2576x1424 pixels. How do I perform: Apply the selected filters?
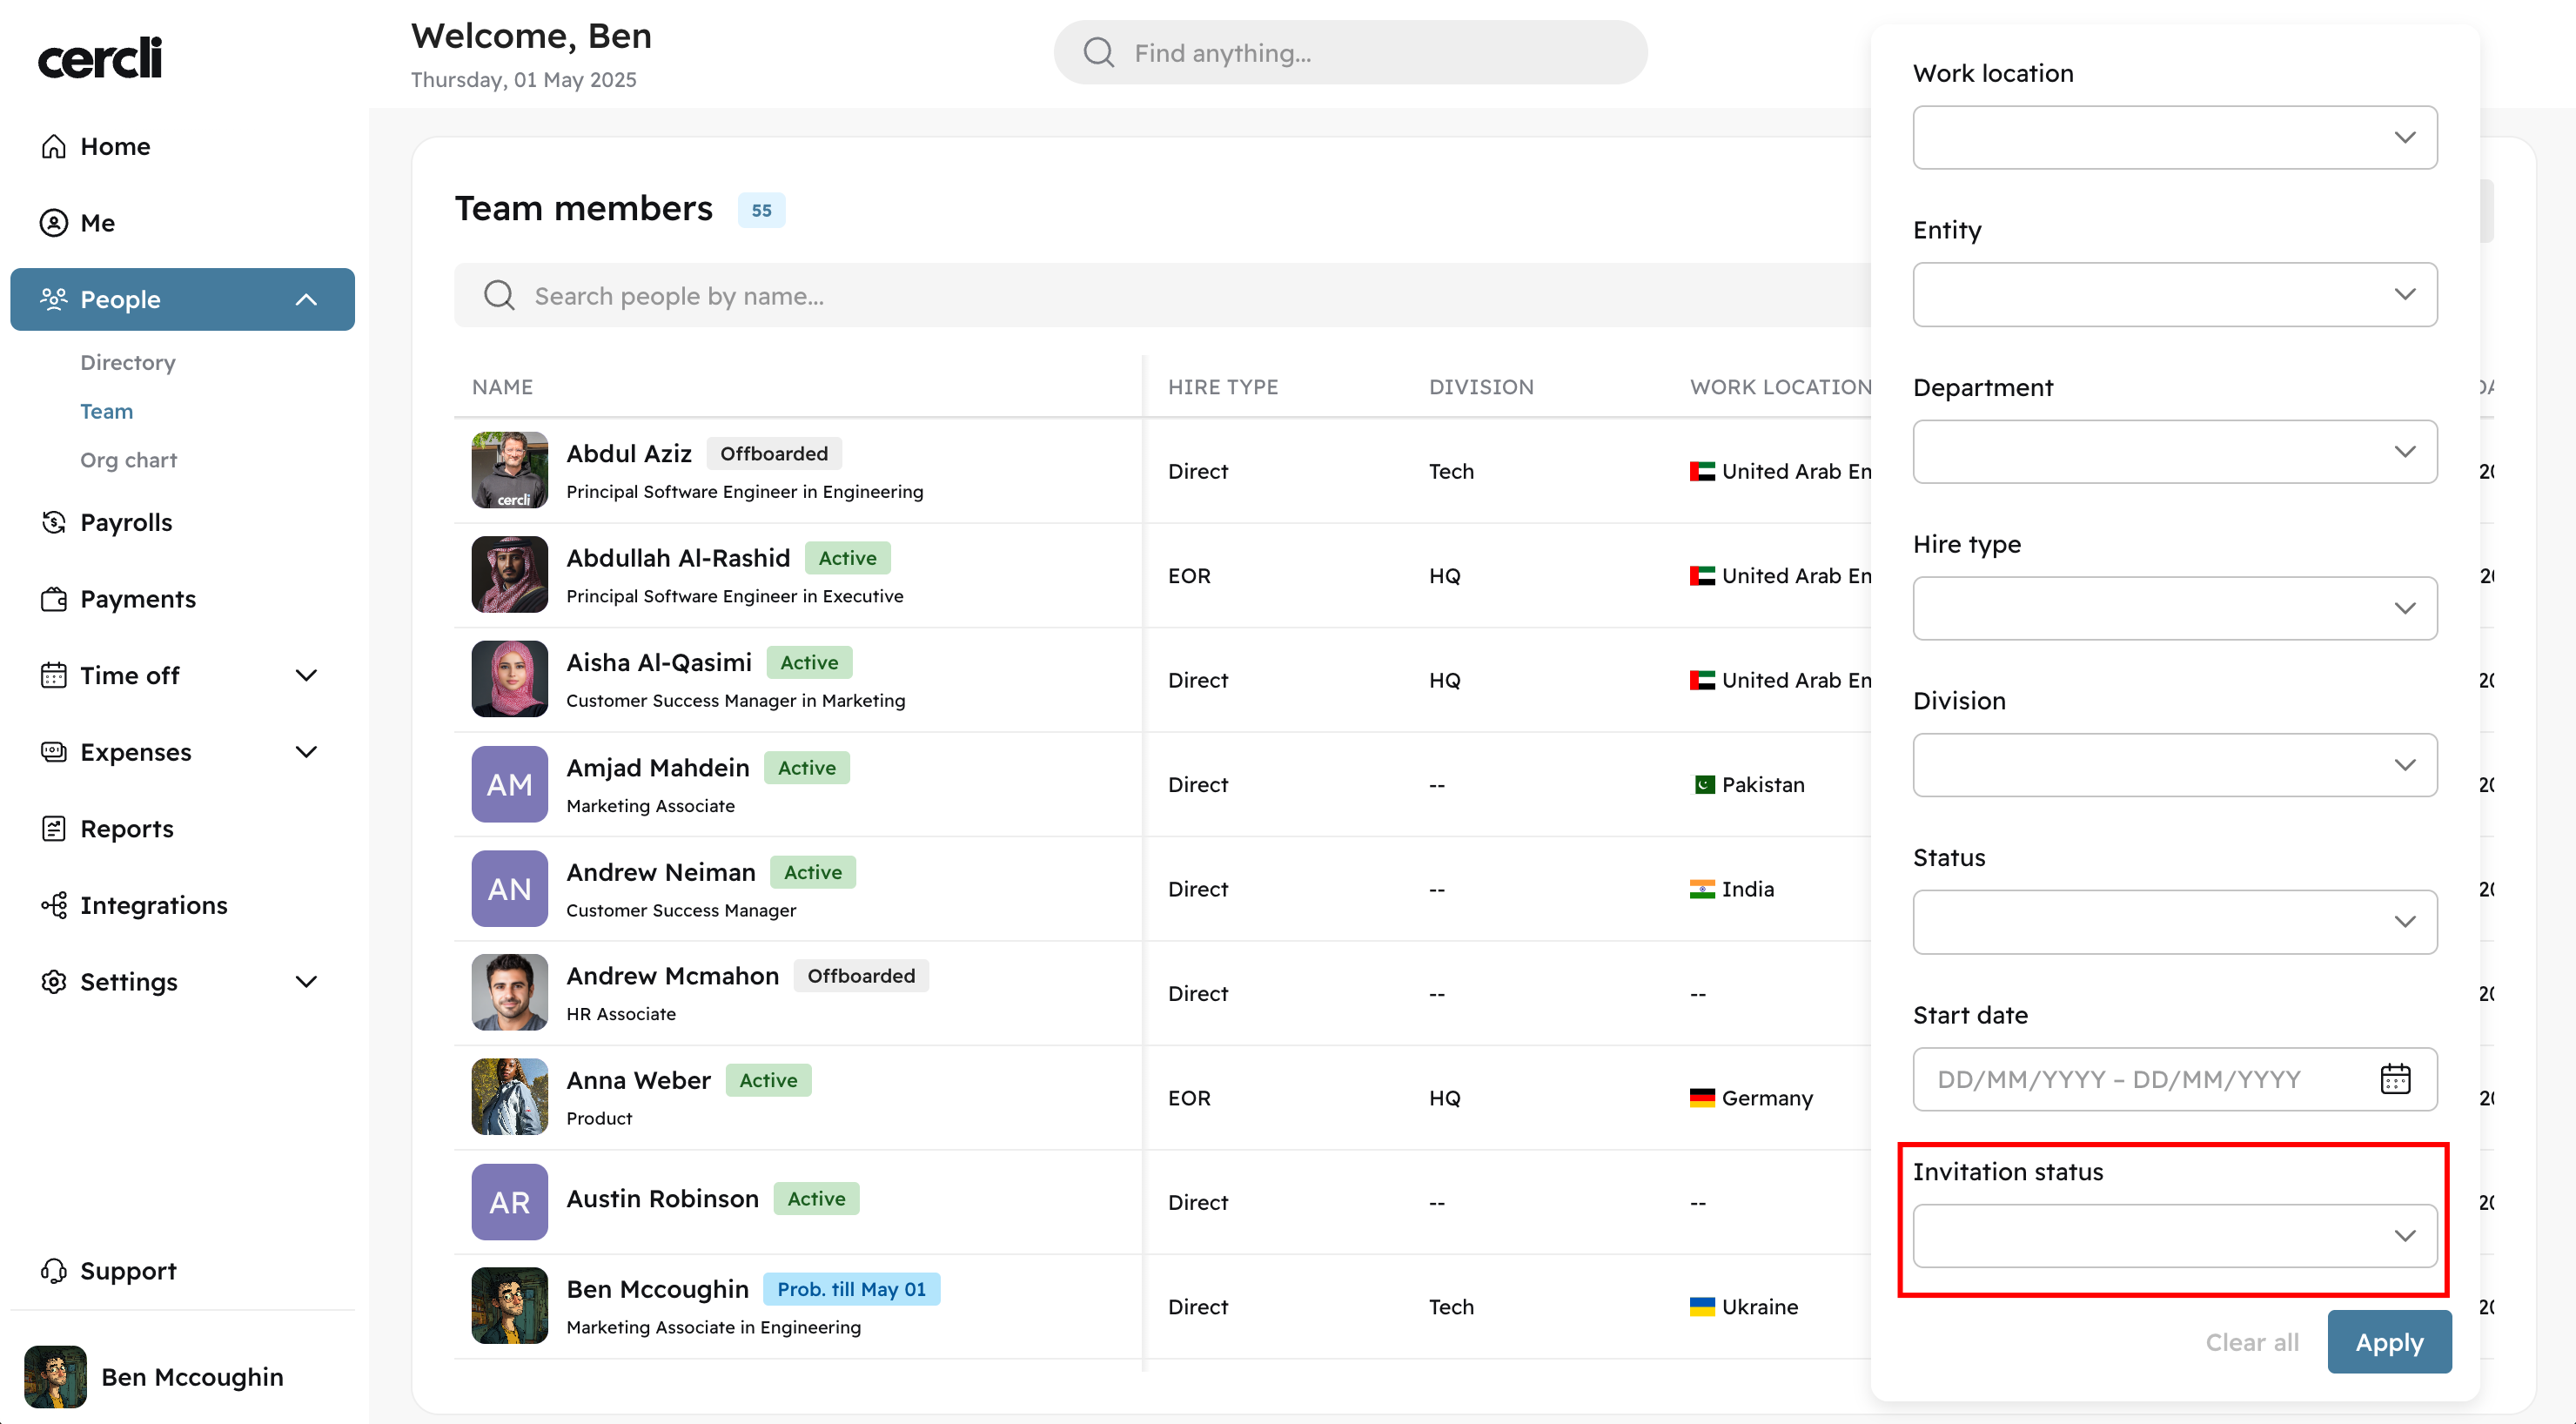pyautogui.click(x=2389, y=1342)
